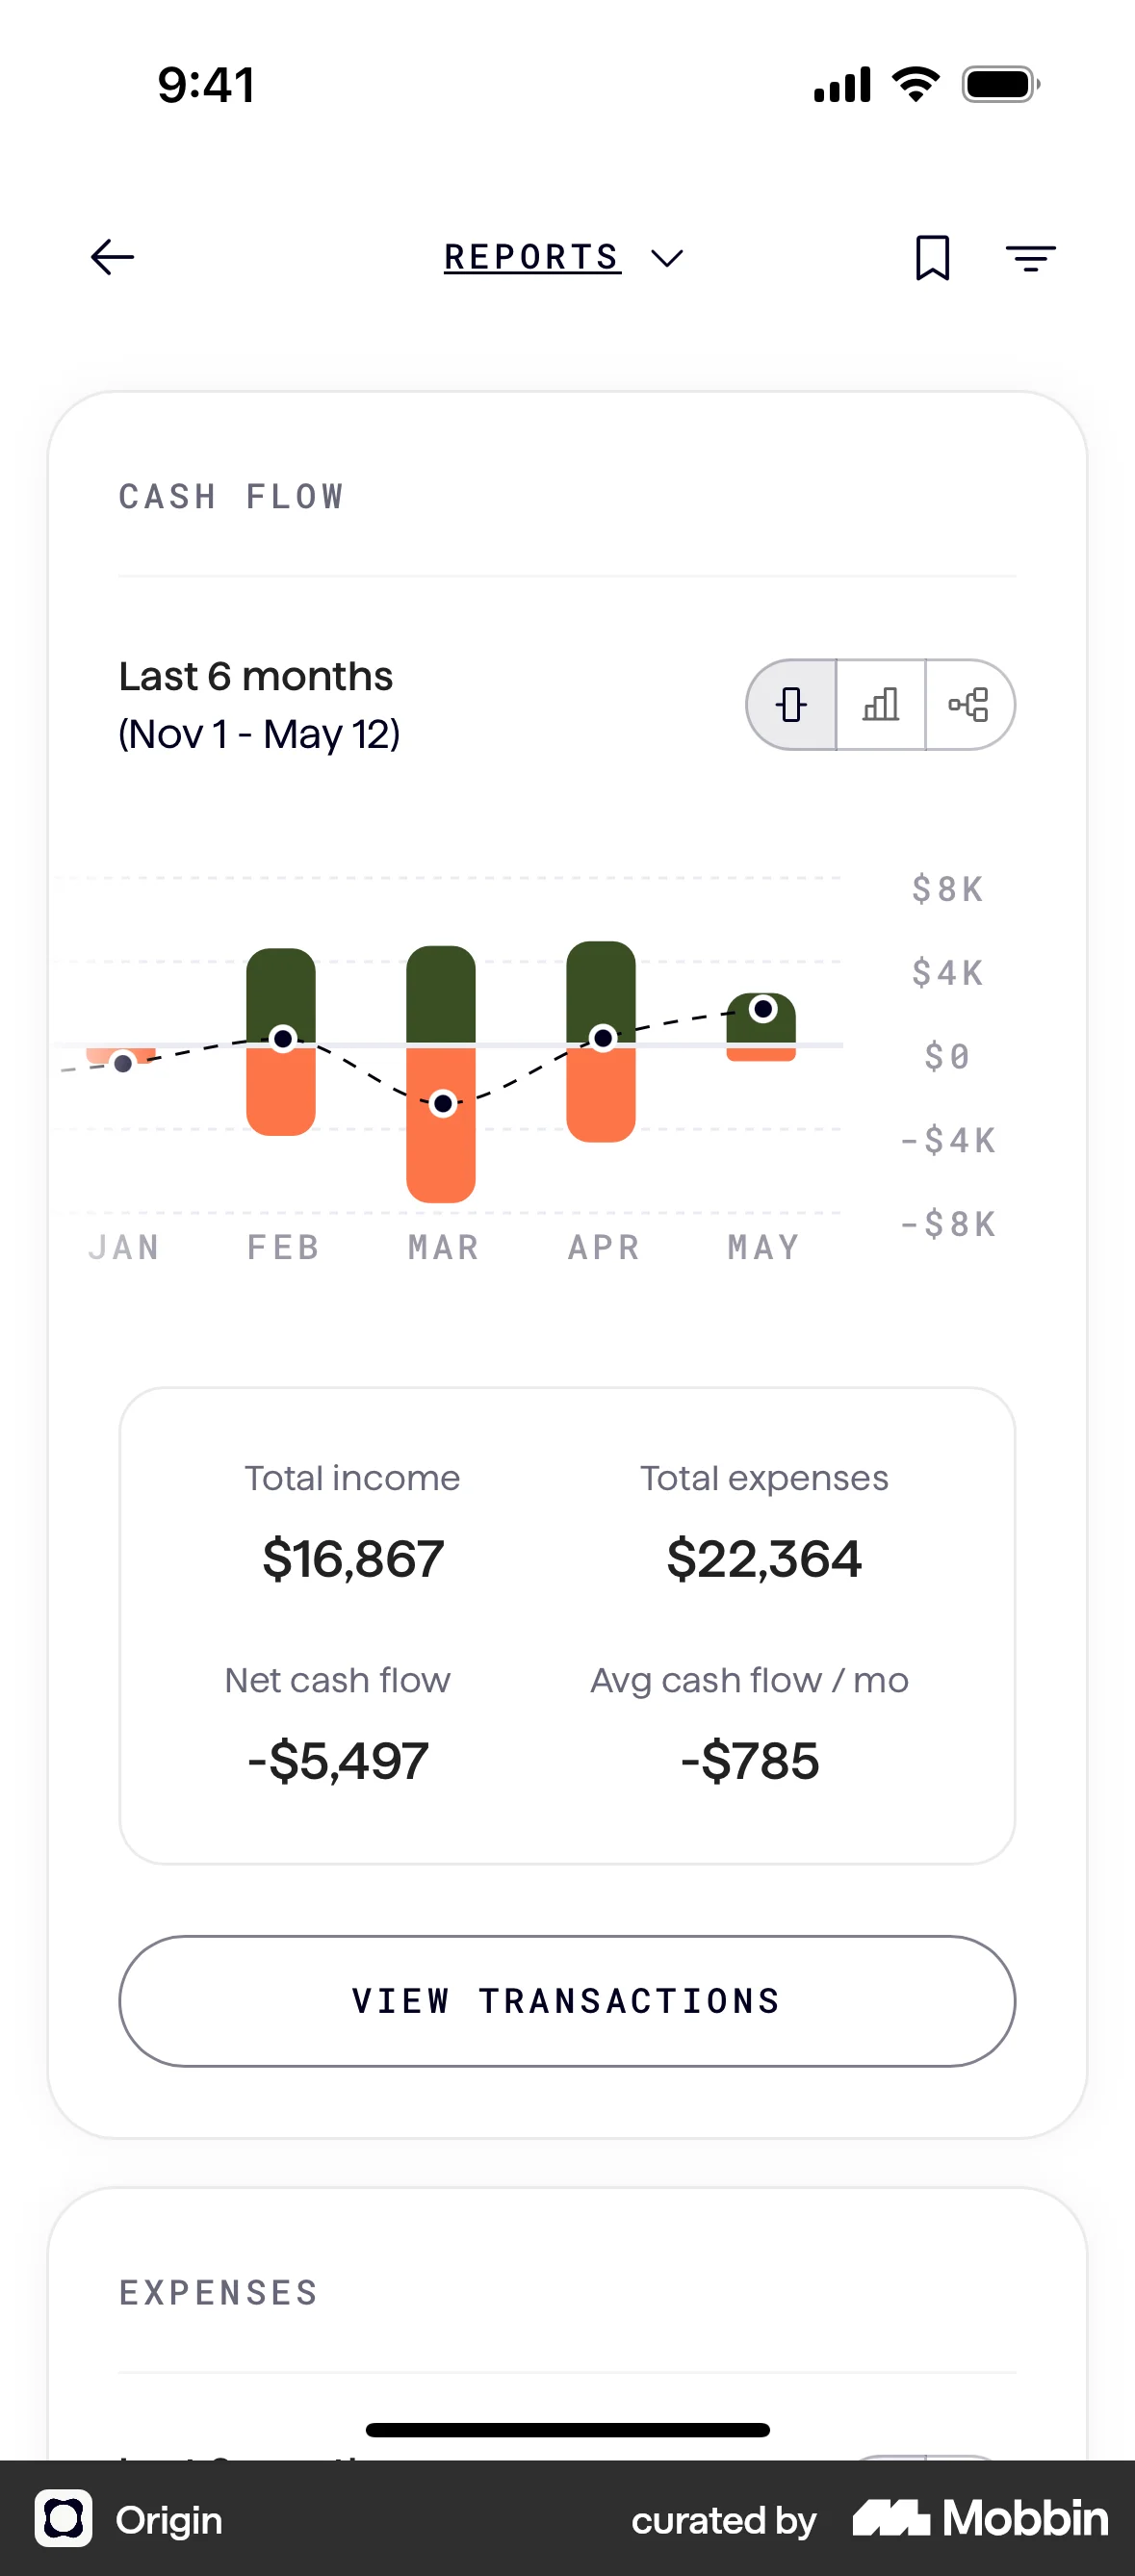This screenshot has width=1135, height=2576.
Task: Tap the April net cash flow dot
Action: (603, 1038)
